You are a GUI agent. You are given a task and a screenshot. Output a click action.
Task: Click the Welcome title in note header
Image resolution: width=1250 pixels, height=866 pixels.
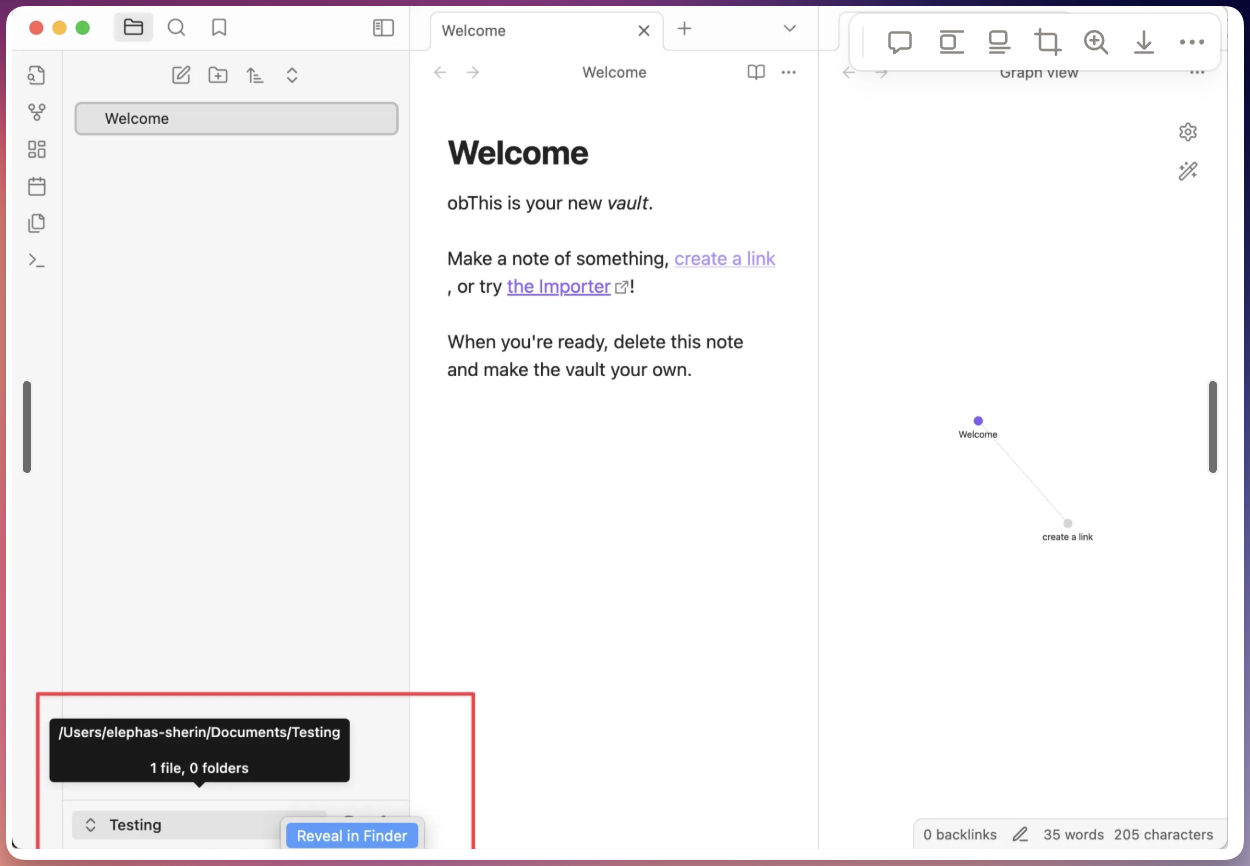614,72
